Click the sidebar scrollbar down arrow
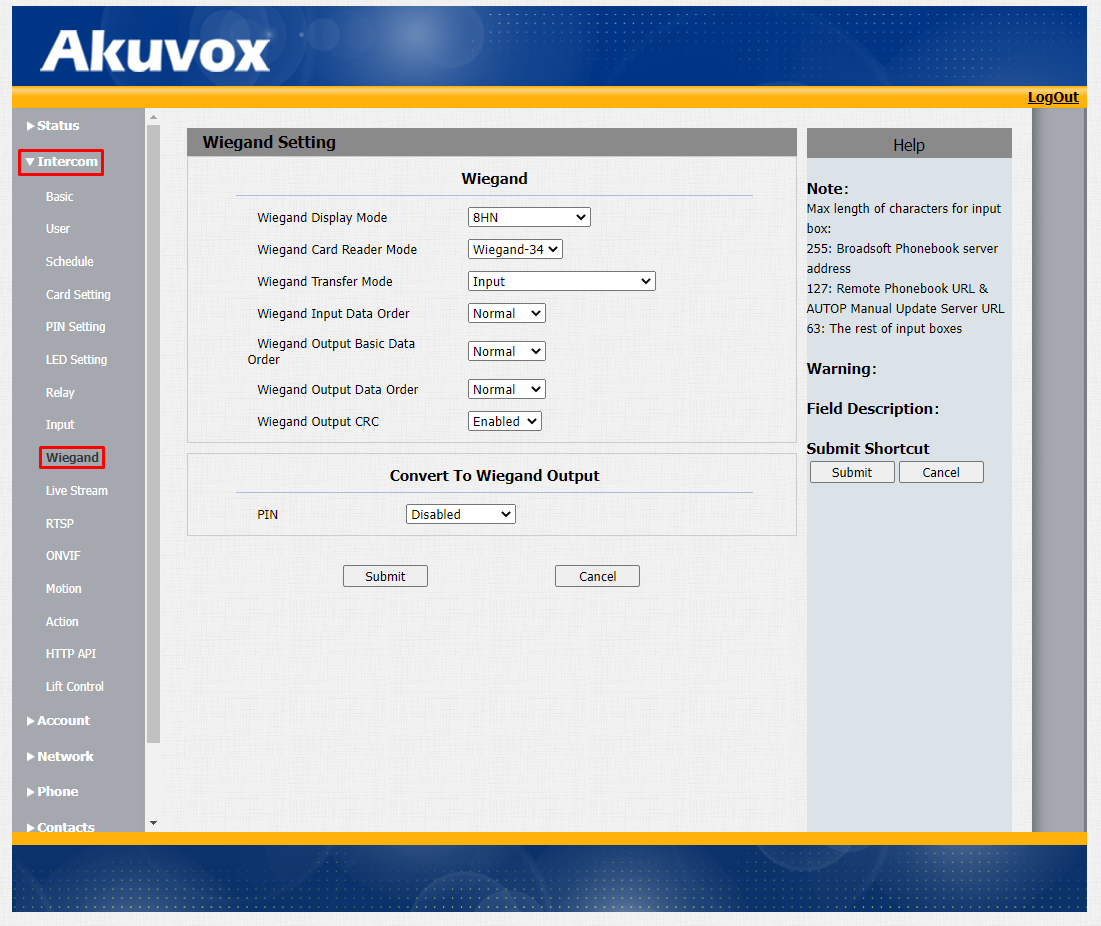 153,823
